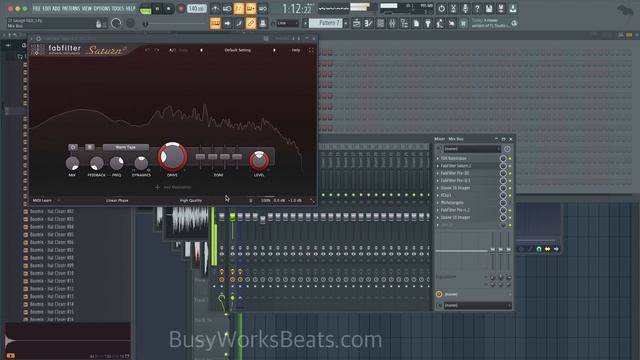Open the EDIT menu
Screen dimensions: 640x360
click(47, 9)
